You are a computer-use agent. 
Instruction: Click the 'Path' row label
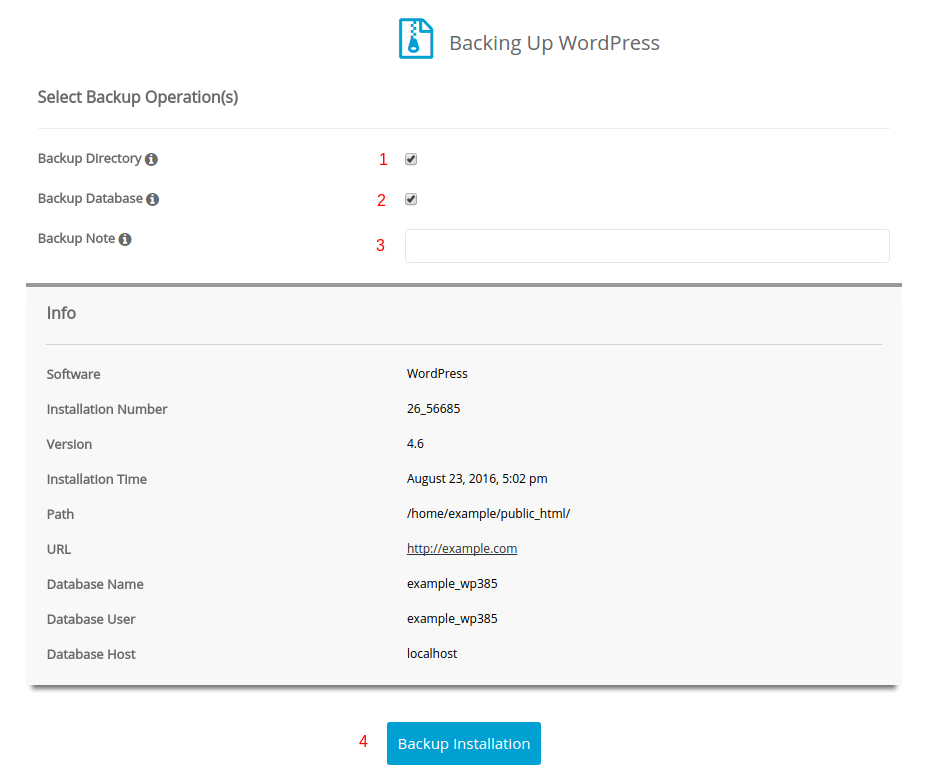click(x=60, y=514)
